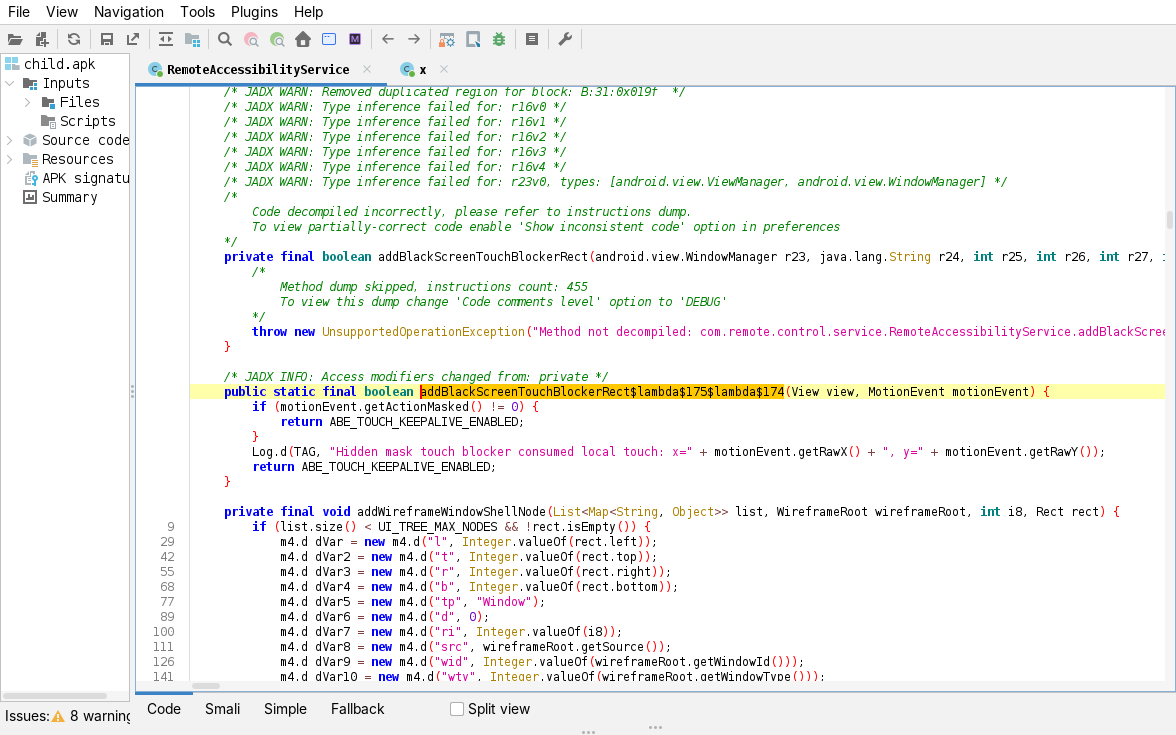Navigate back with the left arrow
Screen dimensions: 1176x735
click(388, 40)
